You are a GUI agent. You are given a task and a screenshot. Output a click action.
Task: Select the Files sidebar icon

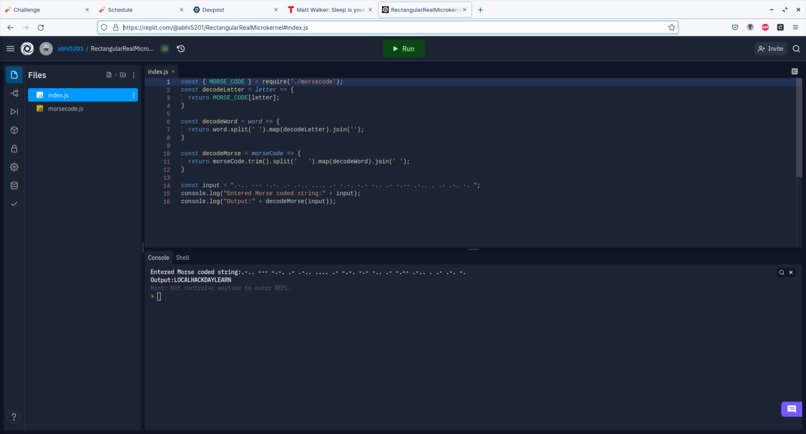click(x=14, y=75)
